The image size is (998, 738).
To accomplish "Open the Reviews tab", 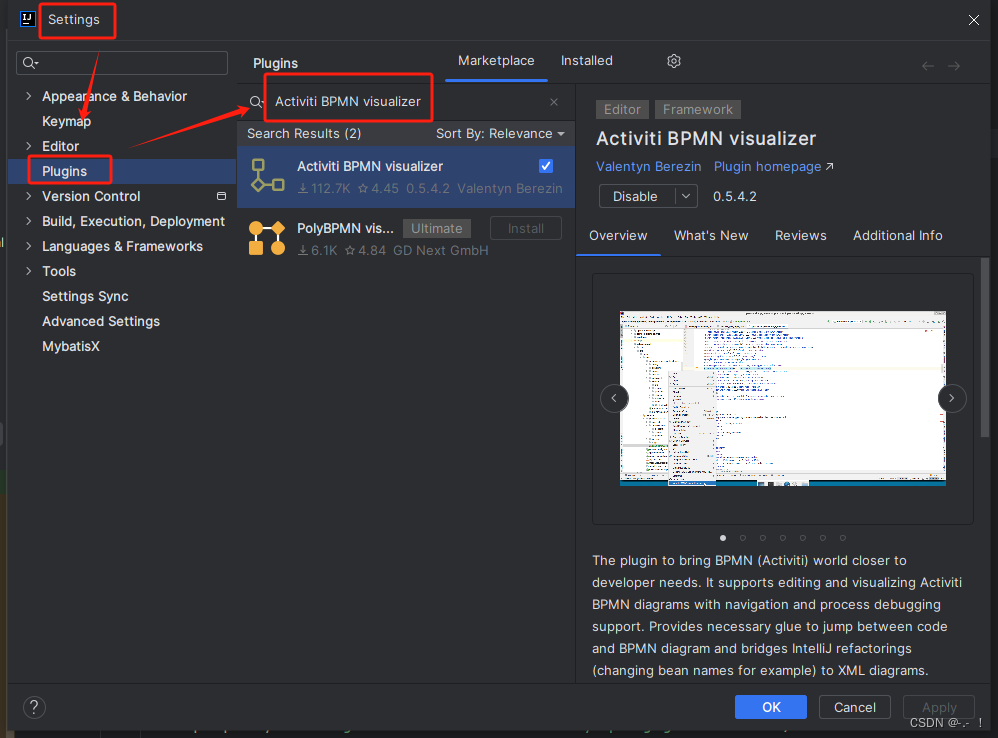I will point(800,235).
